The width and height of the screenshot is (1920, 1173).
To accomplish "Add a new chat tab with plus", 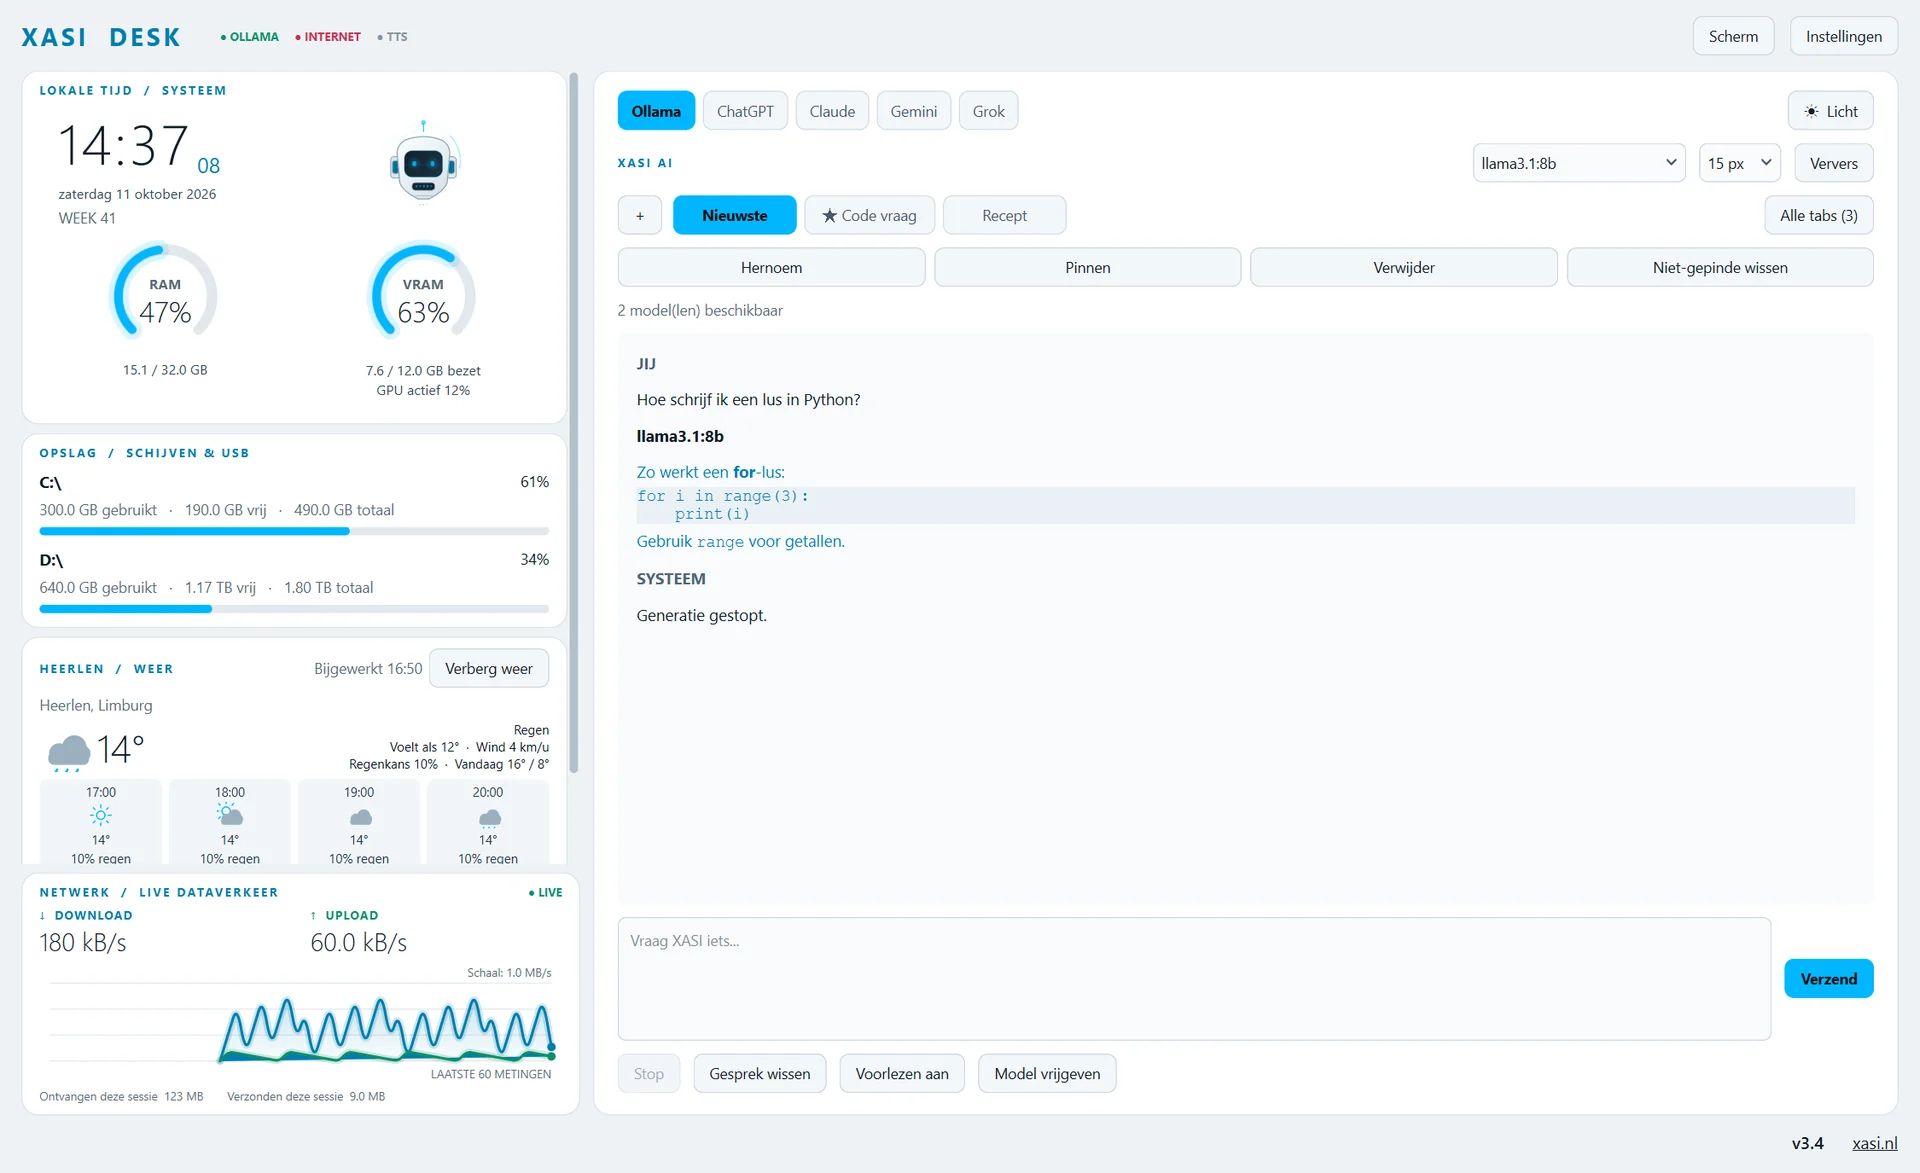I will [x=640, y=215].
